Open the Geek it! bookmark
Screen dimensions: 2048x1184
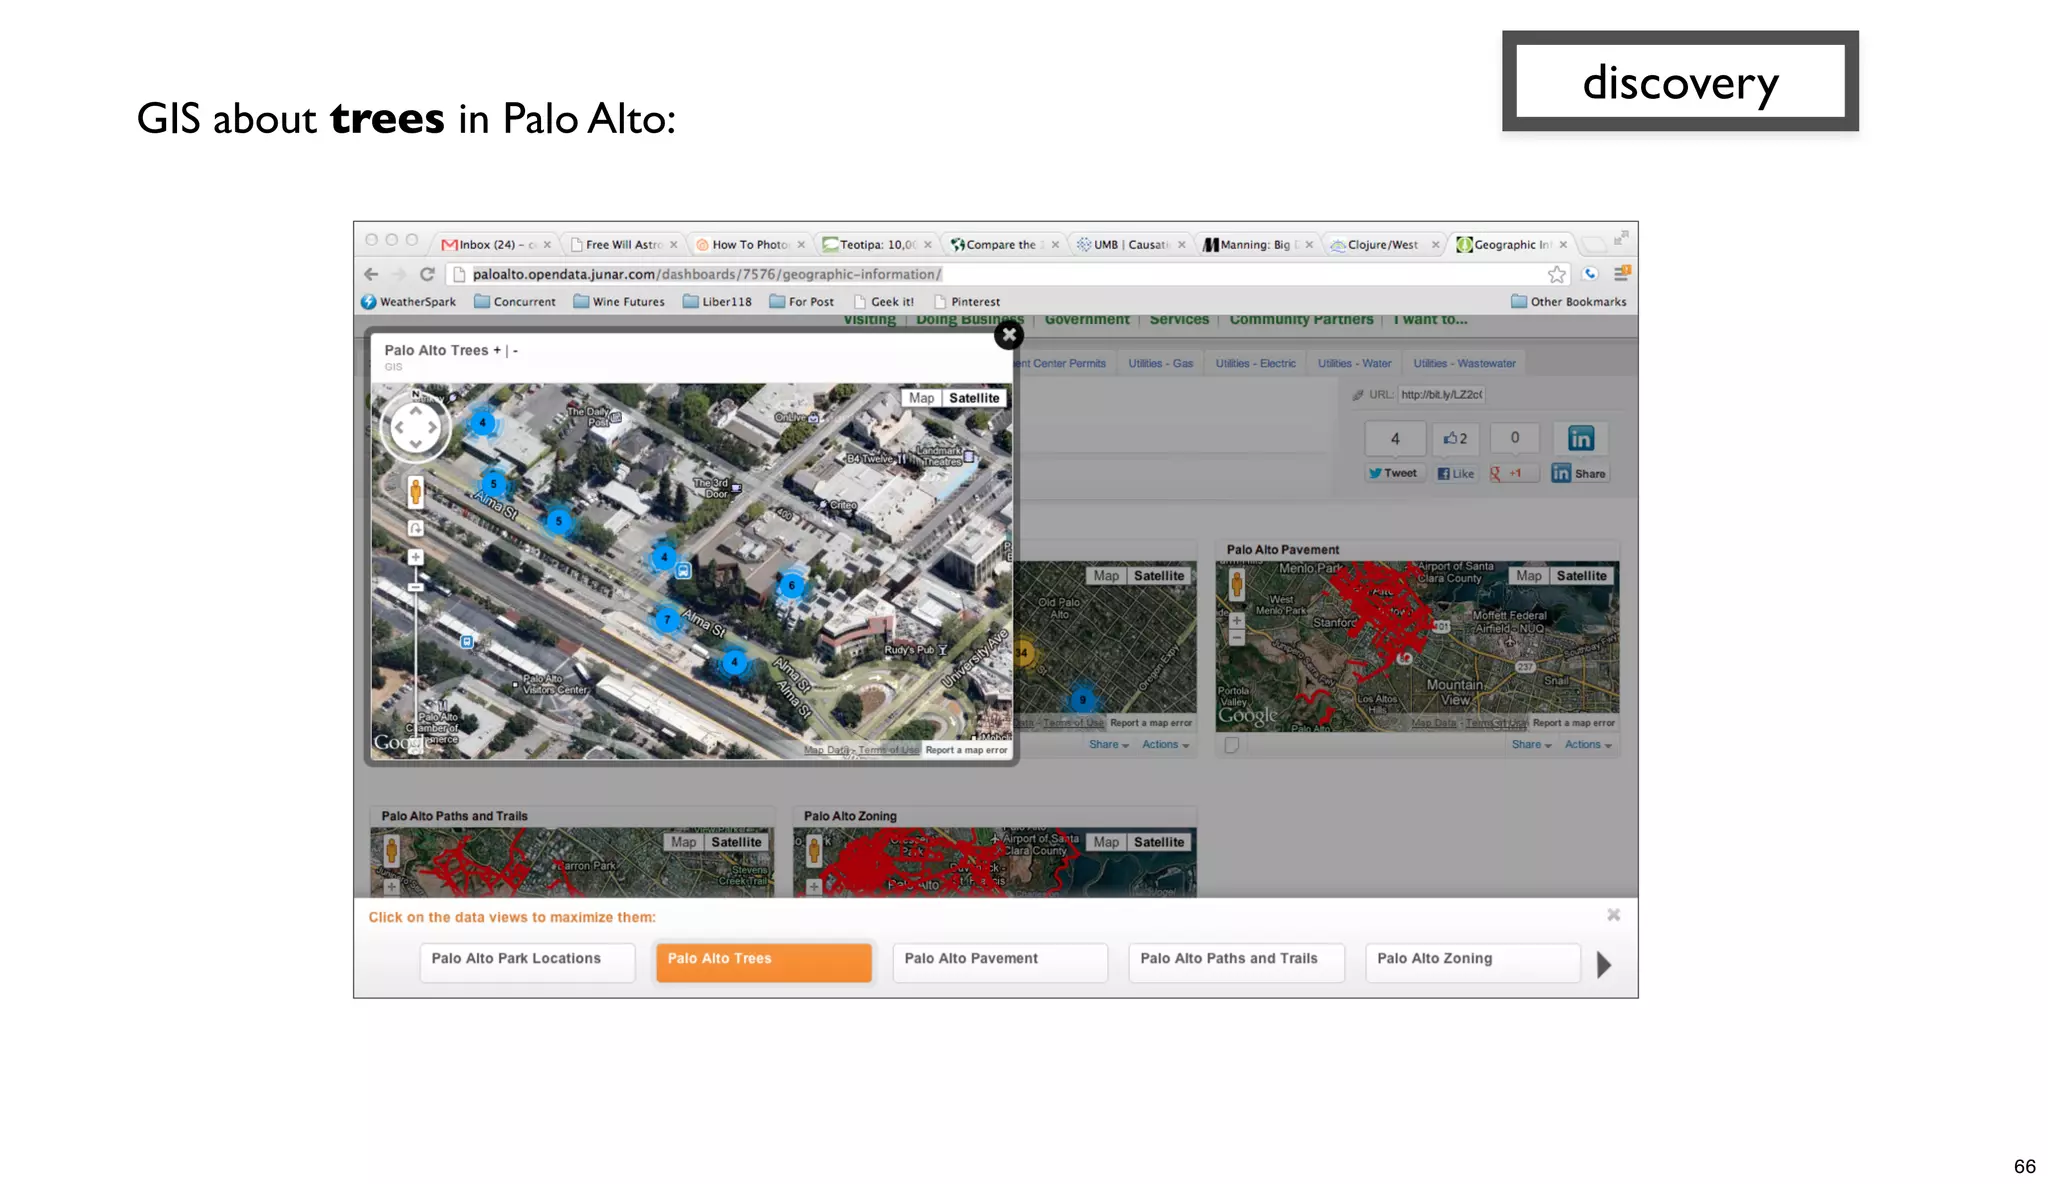pos(883,302)
